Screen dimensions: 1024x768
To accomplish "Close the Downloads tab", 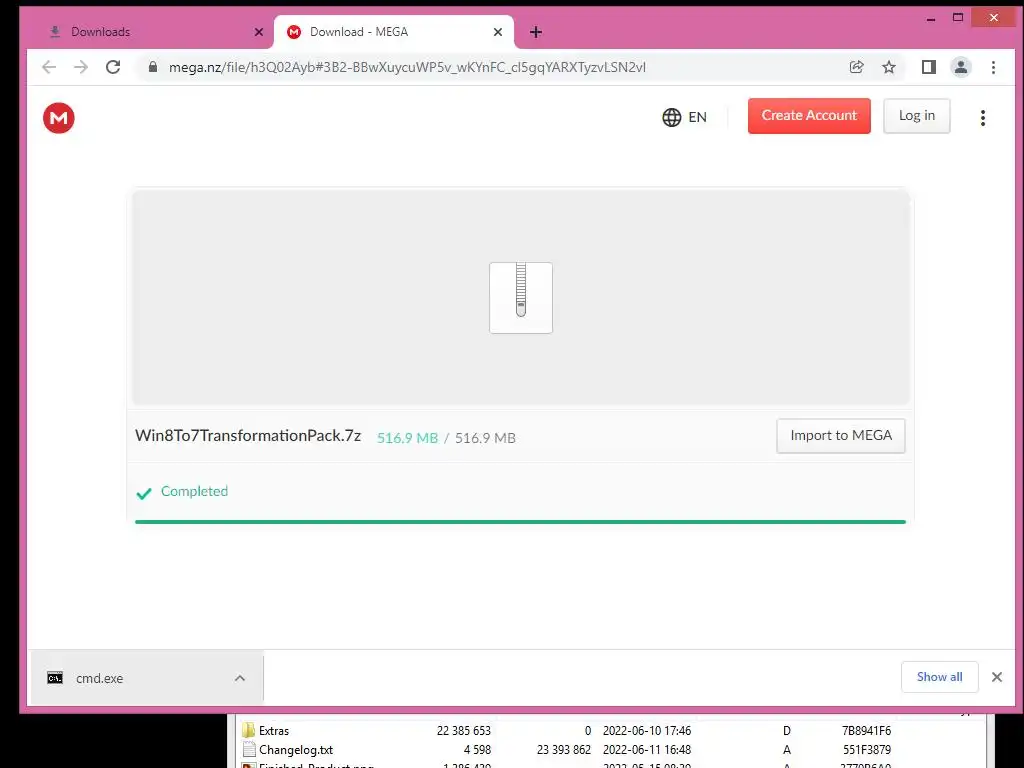I will coord(259,32).
